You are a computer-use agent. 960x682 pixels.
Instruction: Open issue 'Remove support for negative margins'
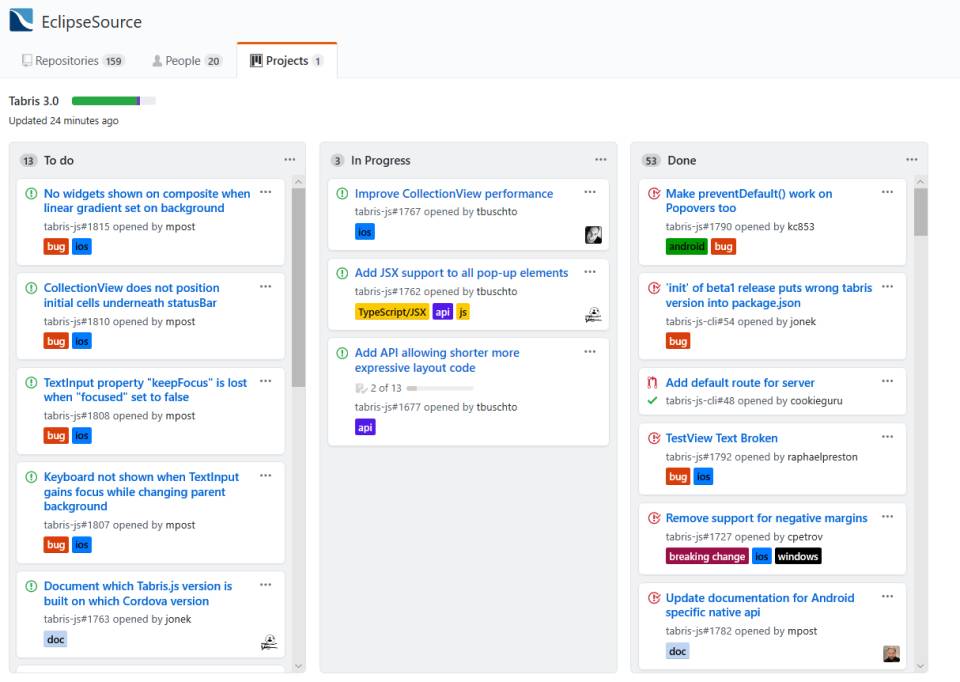click(766, 518)
